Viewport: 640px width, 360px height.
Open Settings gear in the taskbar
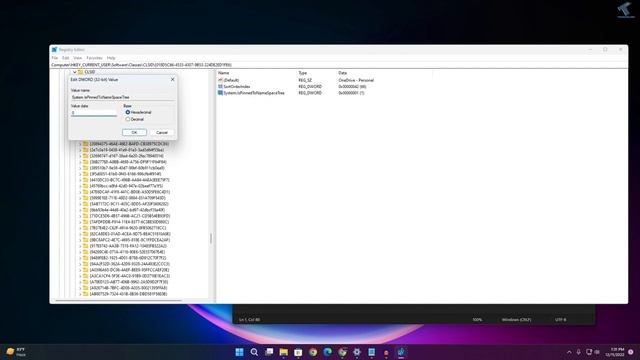point(357,352)
